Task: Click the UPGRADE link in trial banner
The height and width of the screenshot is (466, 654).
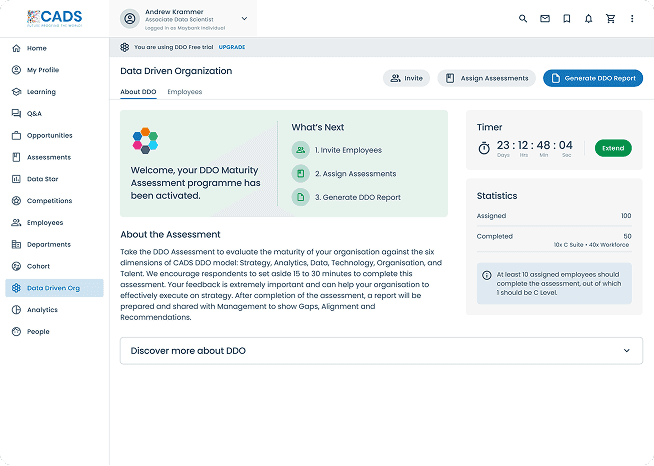Action: coord(232,47)
